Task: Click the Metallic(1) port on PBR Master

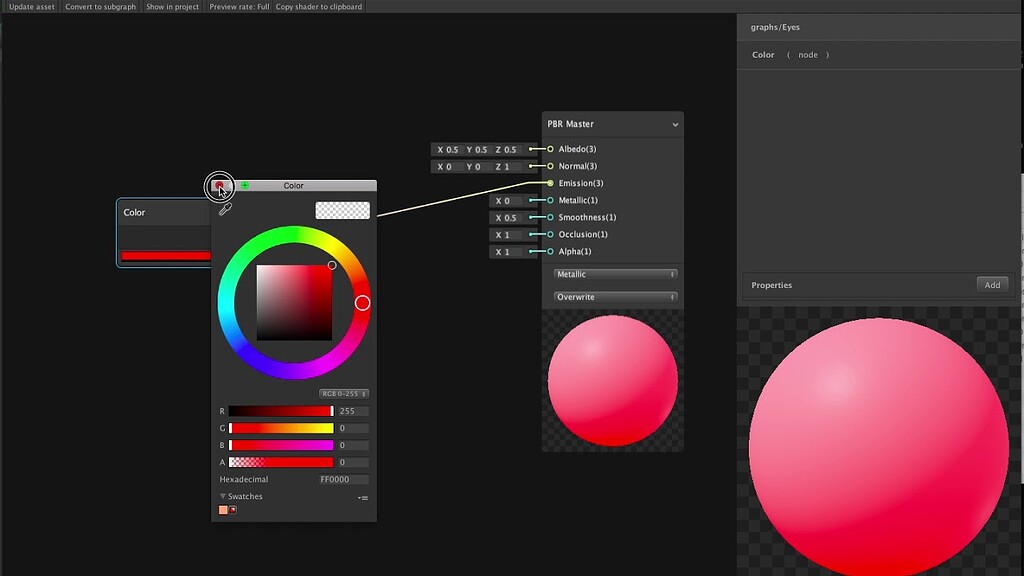Action: point(551,200)
